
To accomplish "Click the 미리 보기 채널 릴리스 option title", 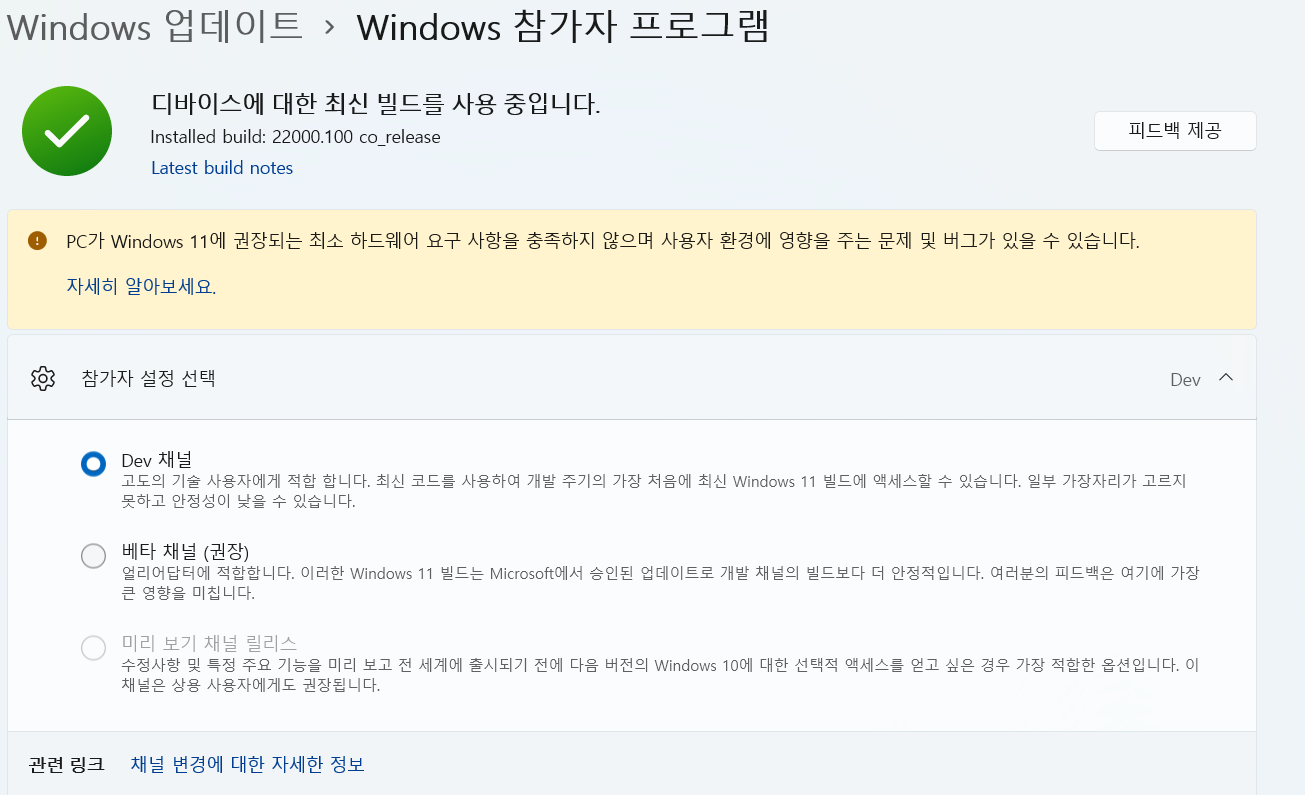I will [x=209, y=643].
